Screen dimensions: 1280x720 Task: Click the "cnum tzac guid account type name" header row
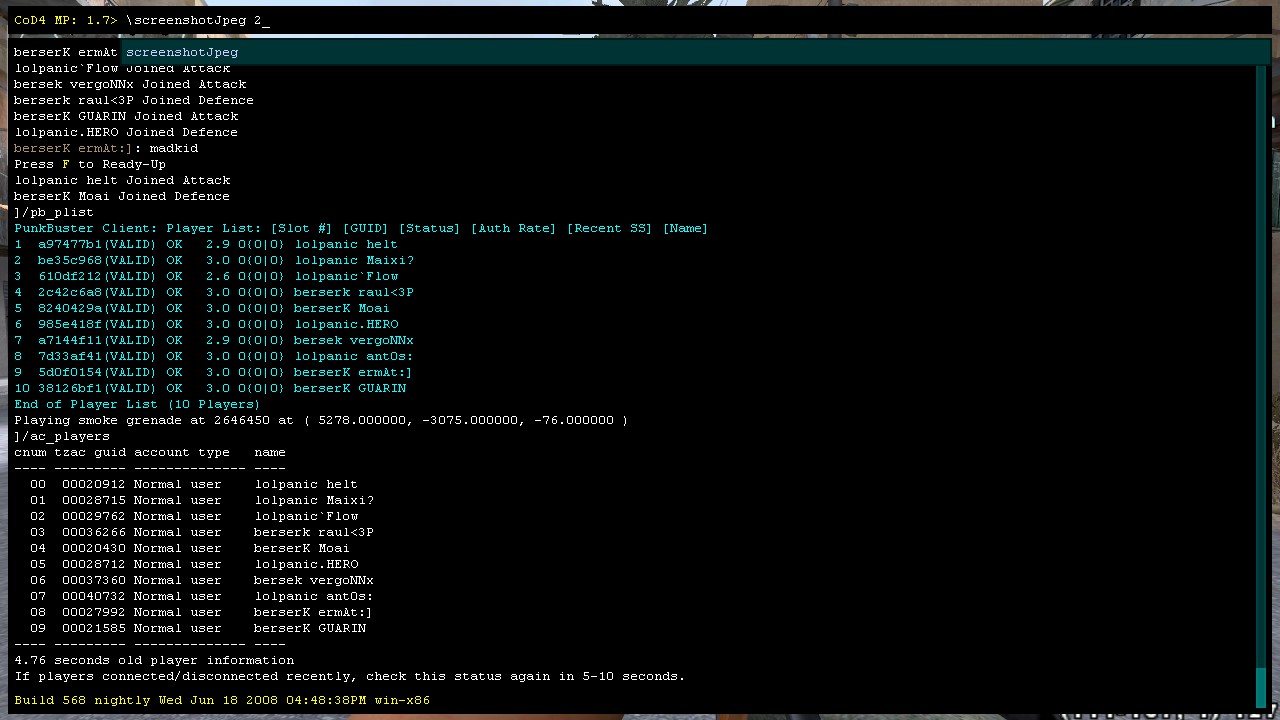point(150,452)
